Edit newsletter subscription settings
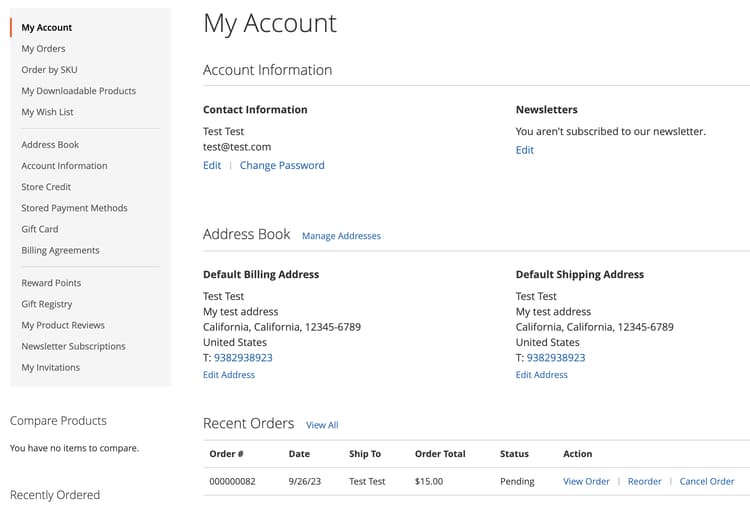The width and height of the screenshot is (750, 507). [525, 150]
